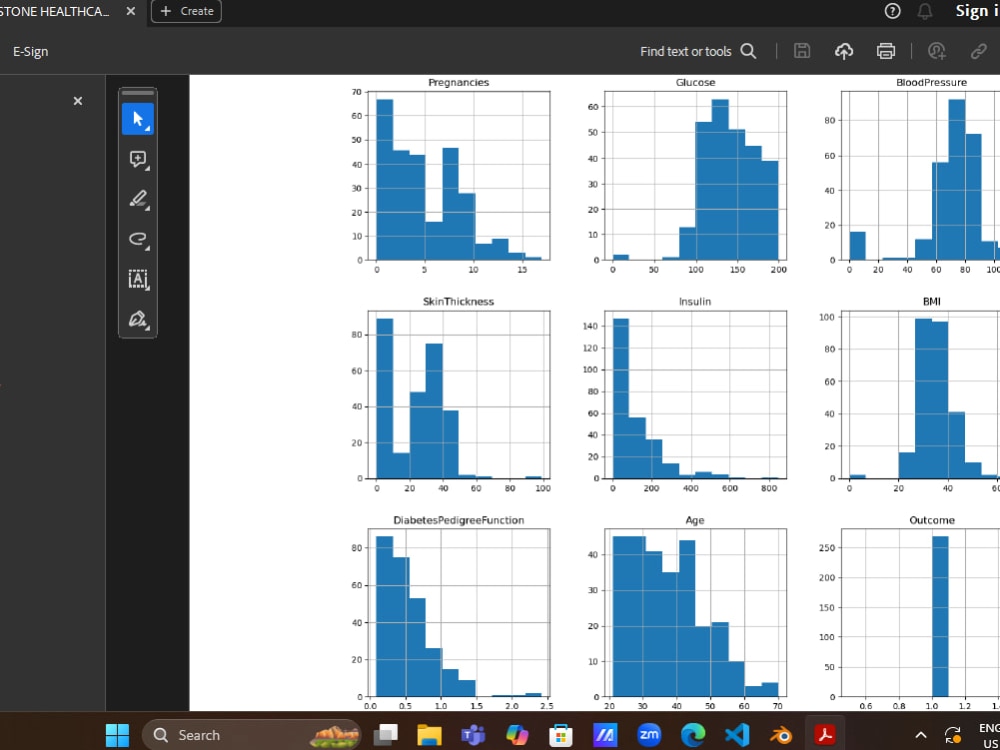This screenshot has width=1000, height=750.
Task: Open the purple stylized M taskbar app
Action: (x=605, y=735)
